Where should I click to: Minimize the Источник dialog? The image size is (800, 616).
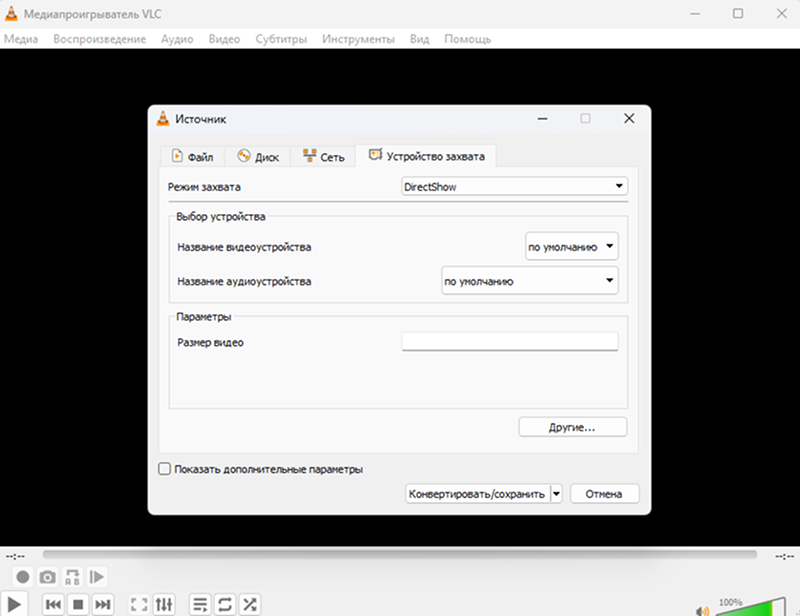[x=542, y=118]
